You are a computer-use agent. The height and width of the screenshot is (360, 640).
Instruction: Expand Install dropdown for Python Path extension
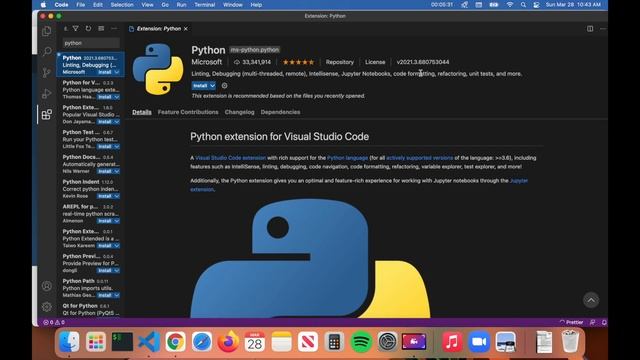[117, 295]
